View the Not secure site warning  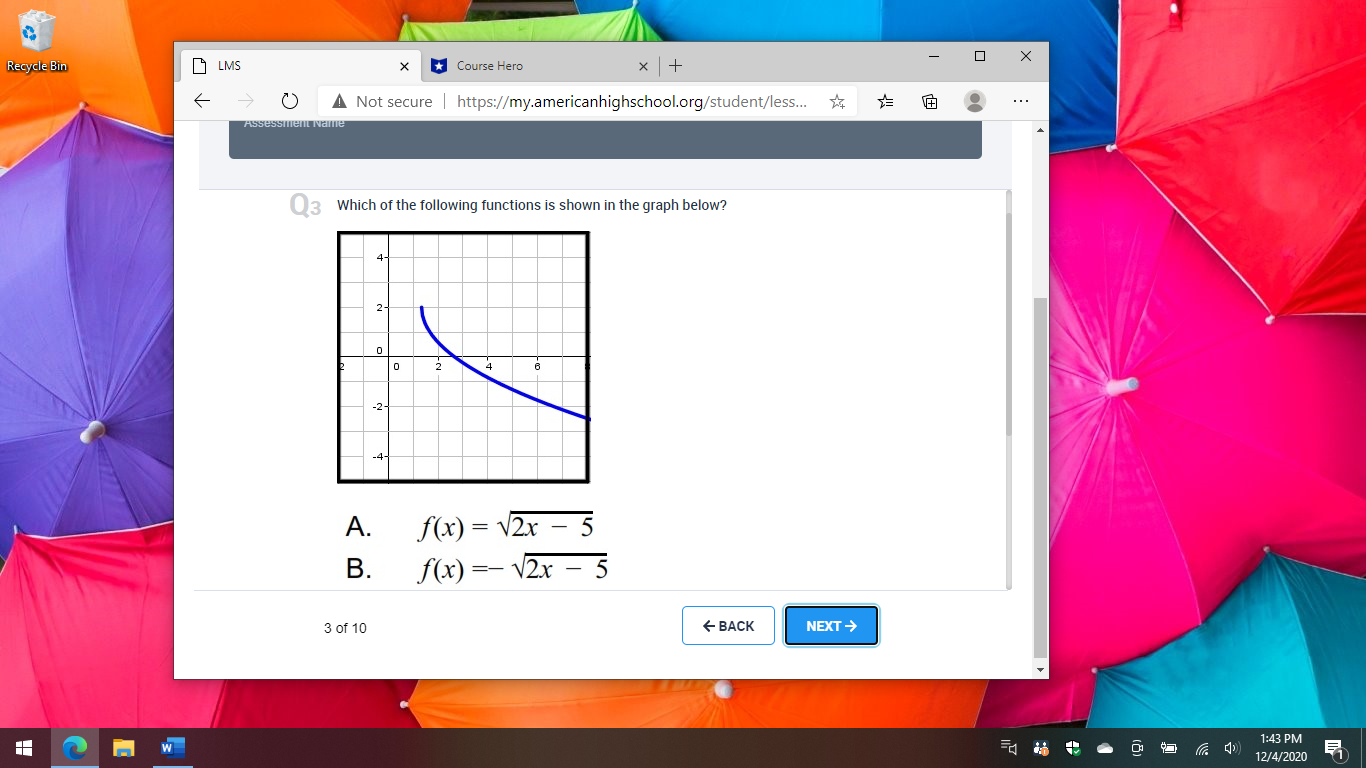click(x=383, y=101)
